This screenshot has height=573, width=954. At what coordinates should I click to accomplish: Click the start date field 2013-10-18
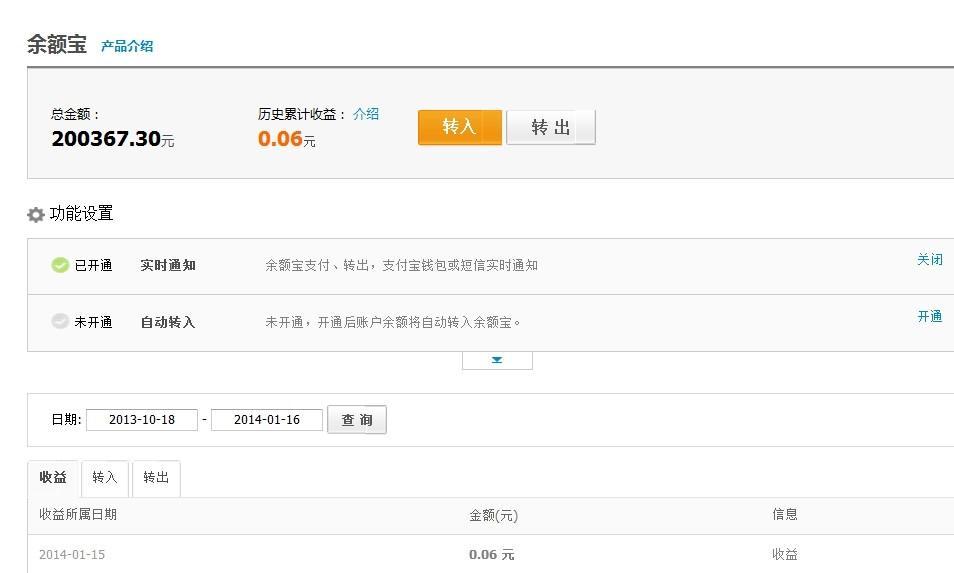point(141,420)
